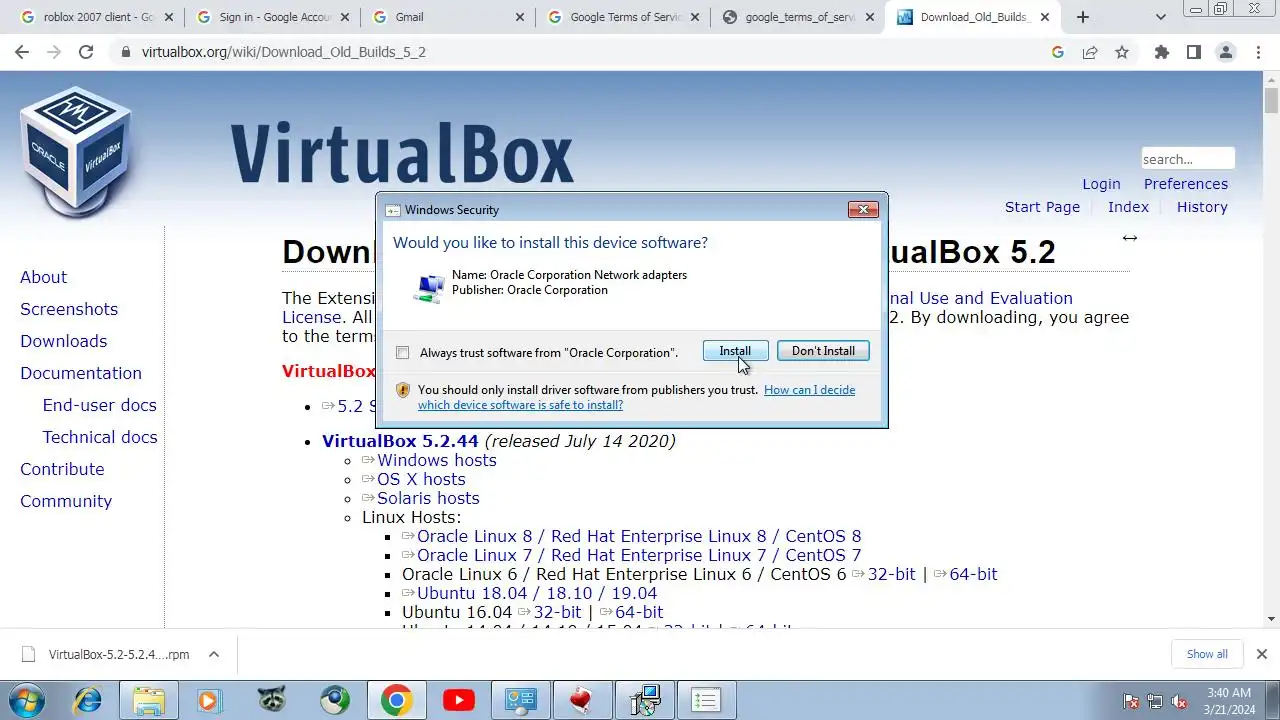
Task: Open the Login link
Action: tap(1101, 184)
